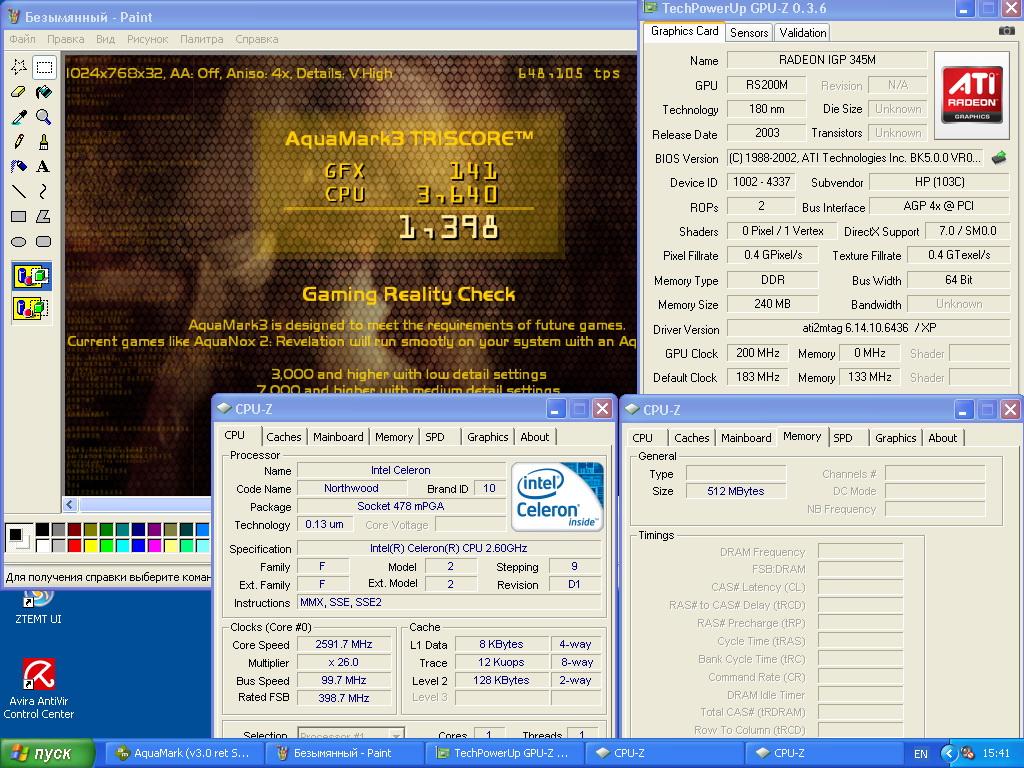This screenshot has height=768, width=1024.
Task: Pick the black color swatch in Paint palette
Action: pos(42,530)
